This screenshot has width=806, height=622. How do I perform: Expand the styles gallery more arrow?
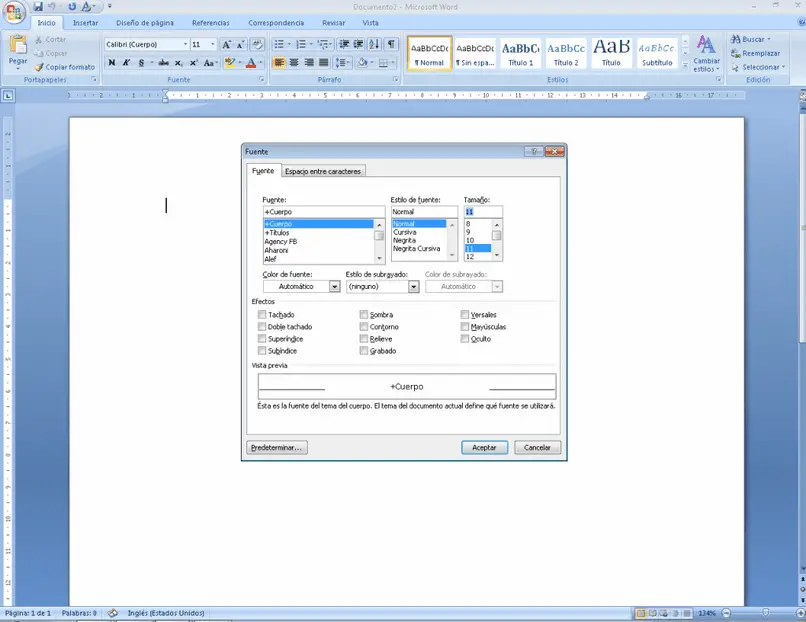pyautogui.click(x=685, y=65)
